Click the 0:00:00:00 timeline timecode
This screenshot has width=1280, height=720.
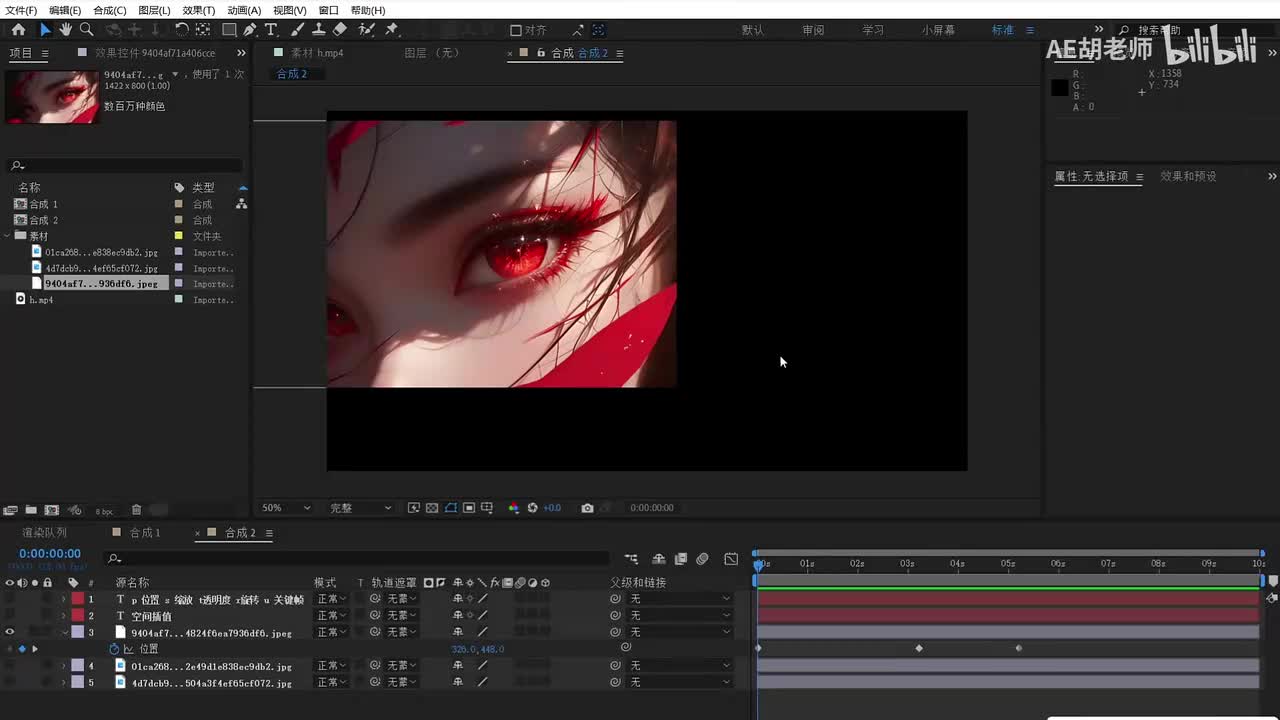click(x=50, y=554)
